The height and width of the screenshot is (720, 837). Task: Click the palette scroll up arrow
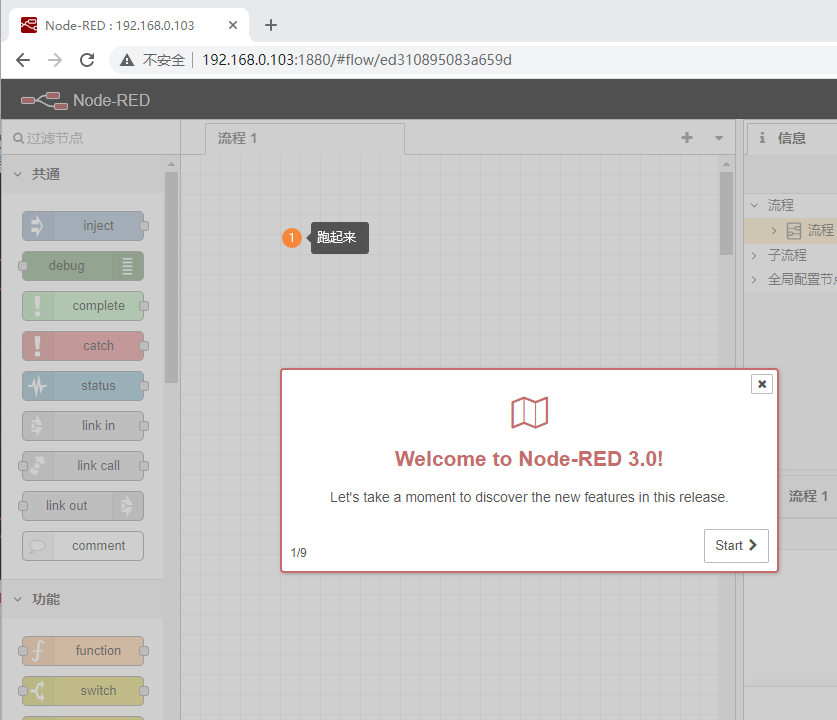pos(171,164)
